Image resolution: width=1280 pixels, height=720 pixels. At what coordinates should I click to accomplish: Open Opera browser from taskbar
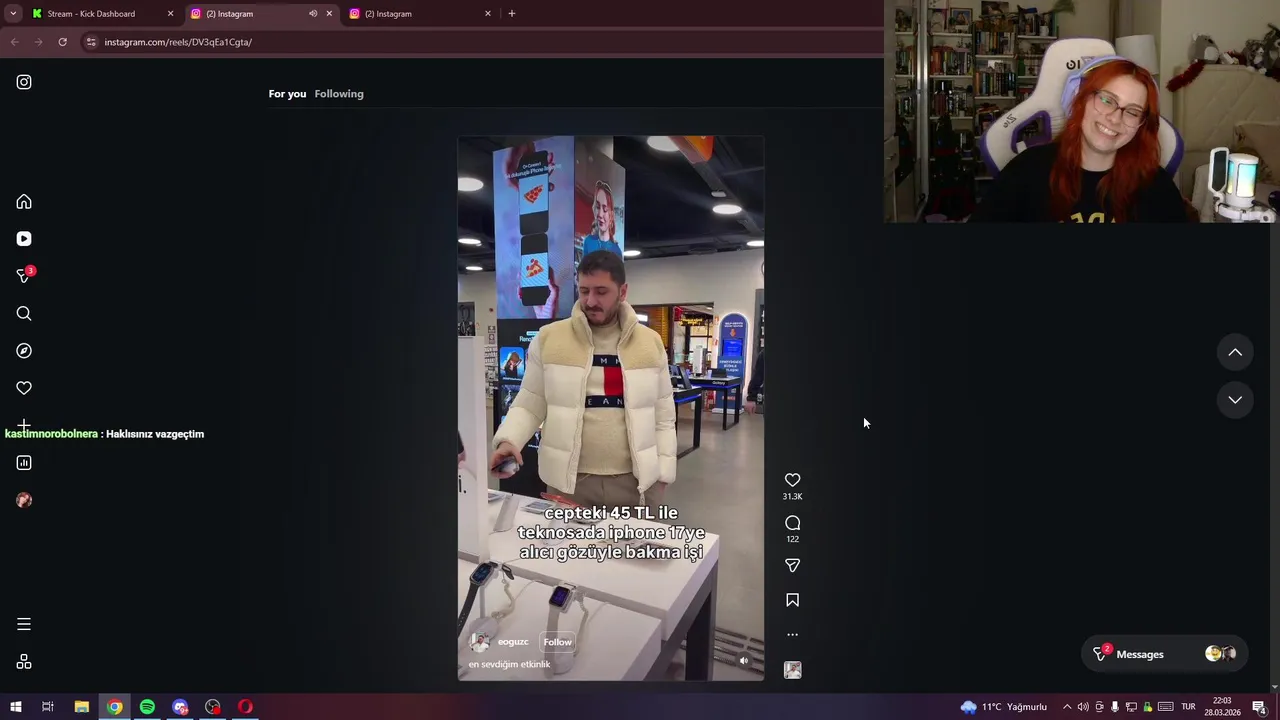[x=245, y=707]
